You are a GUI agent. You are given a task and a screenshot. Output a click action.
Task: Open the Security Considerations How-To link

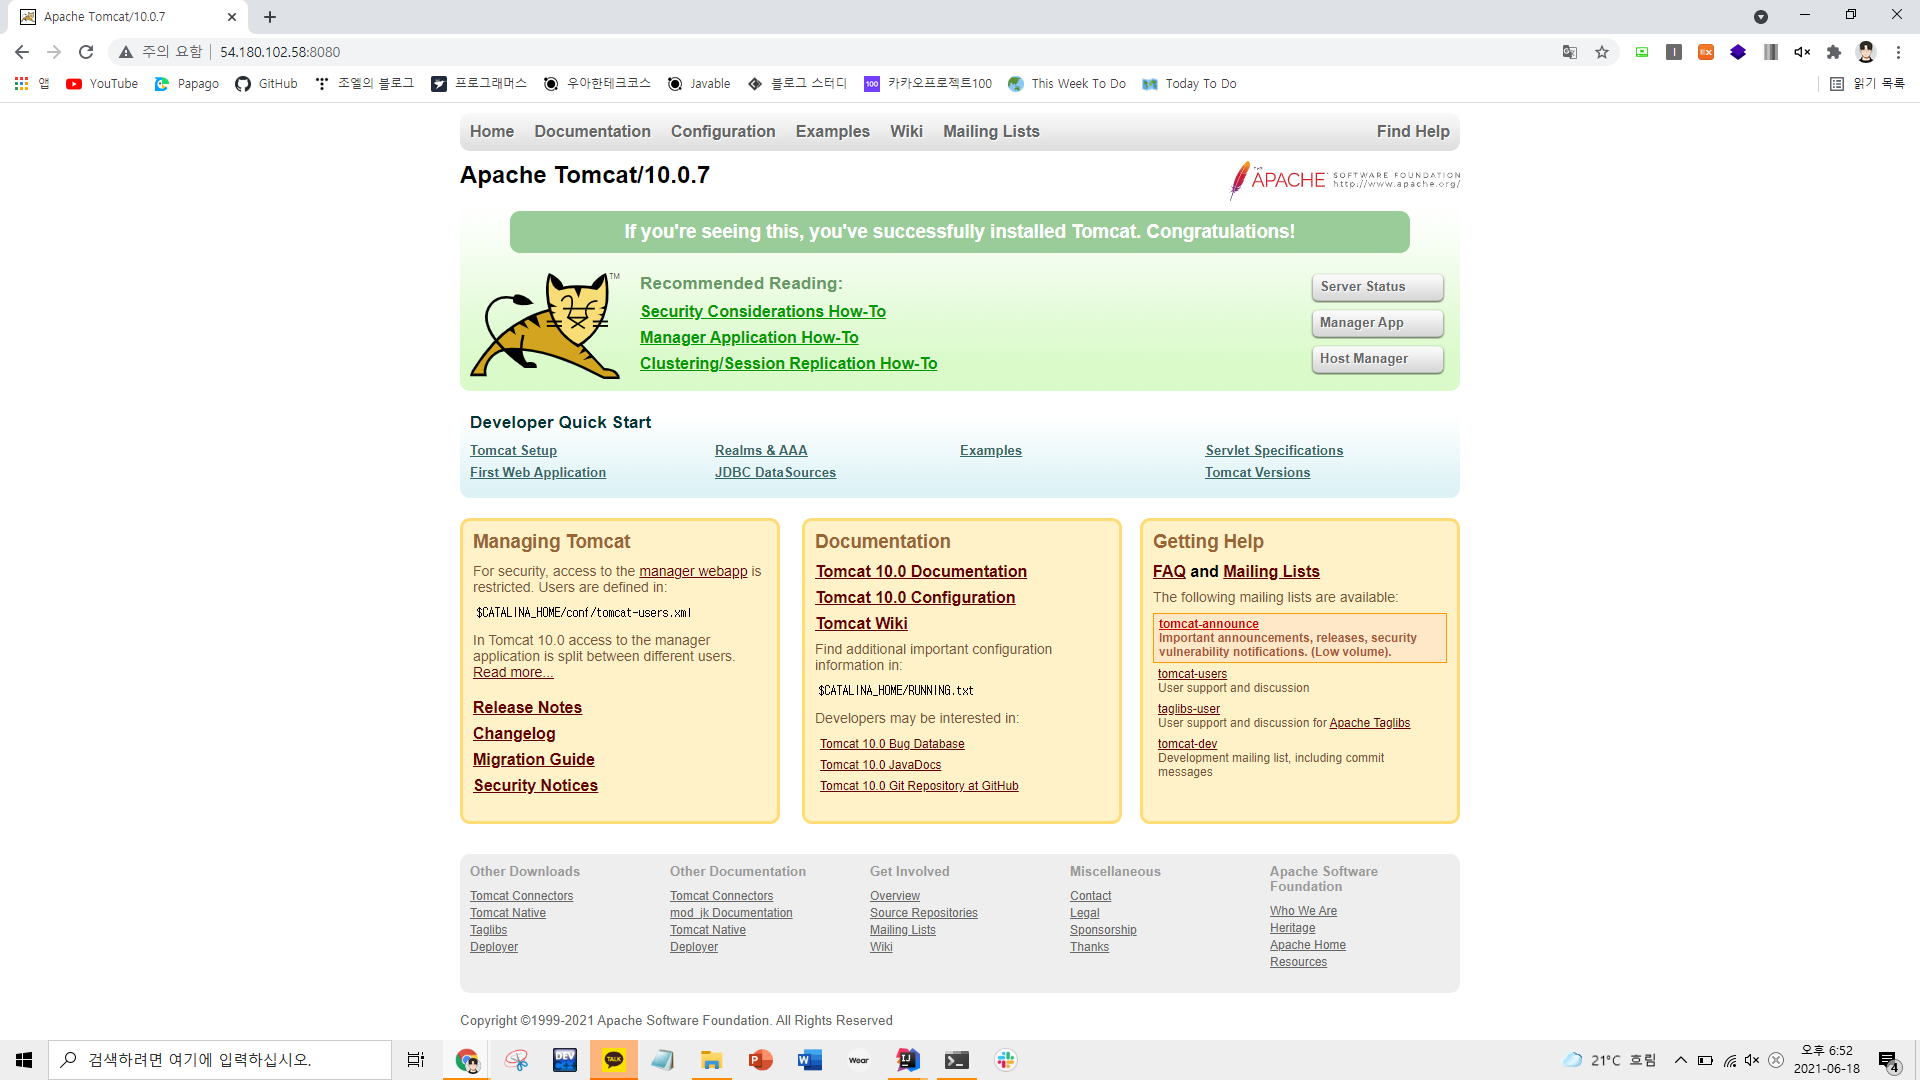point(763,312)
